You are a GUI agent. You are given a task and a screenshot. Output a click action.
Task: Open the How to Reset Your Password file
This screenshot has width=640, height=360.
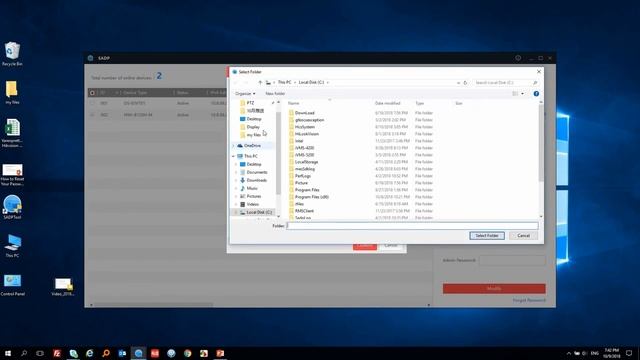click(x=12, y=175)
